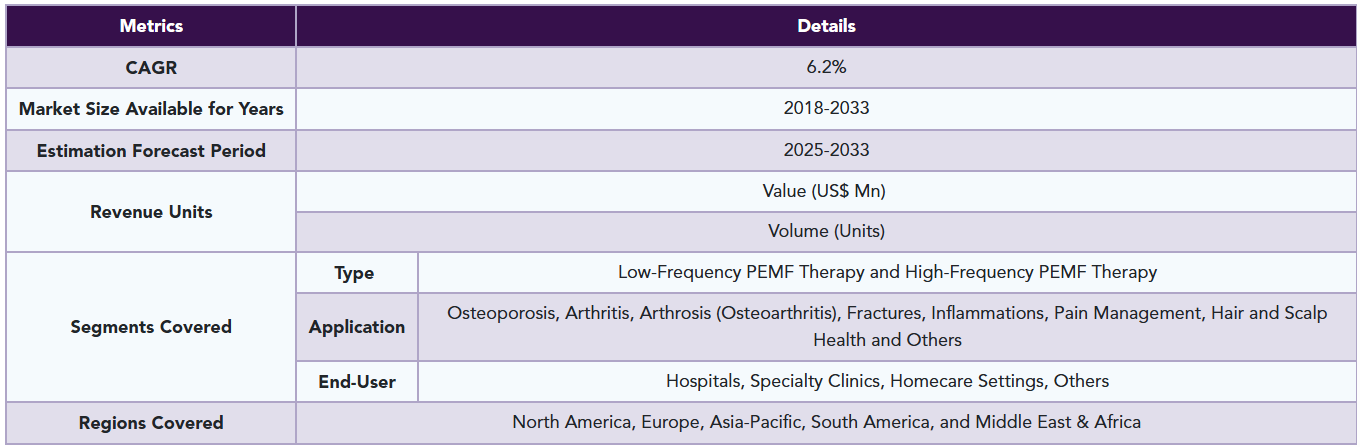Screen dimensions: 1360x447
Task: Select Market Size Available for Years label
Action: [x=151, y=109]
